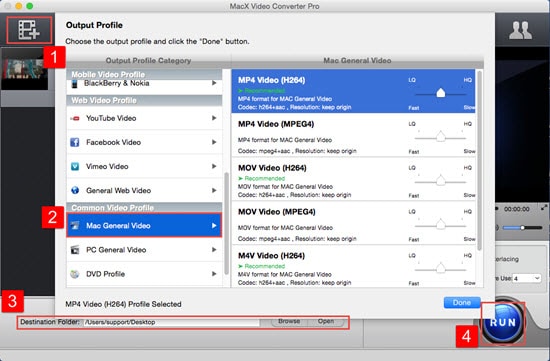Image resolution: width=550 pixels, height=361 pixels.
Task: Select YouTube Video category
Action: click(144, 118)
